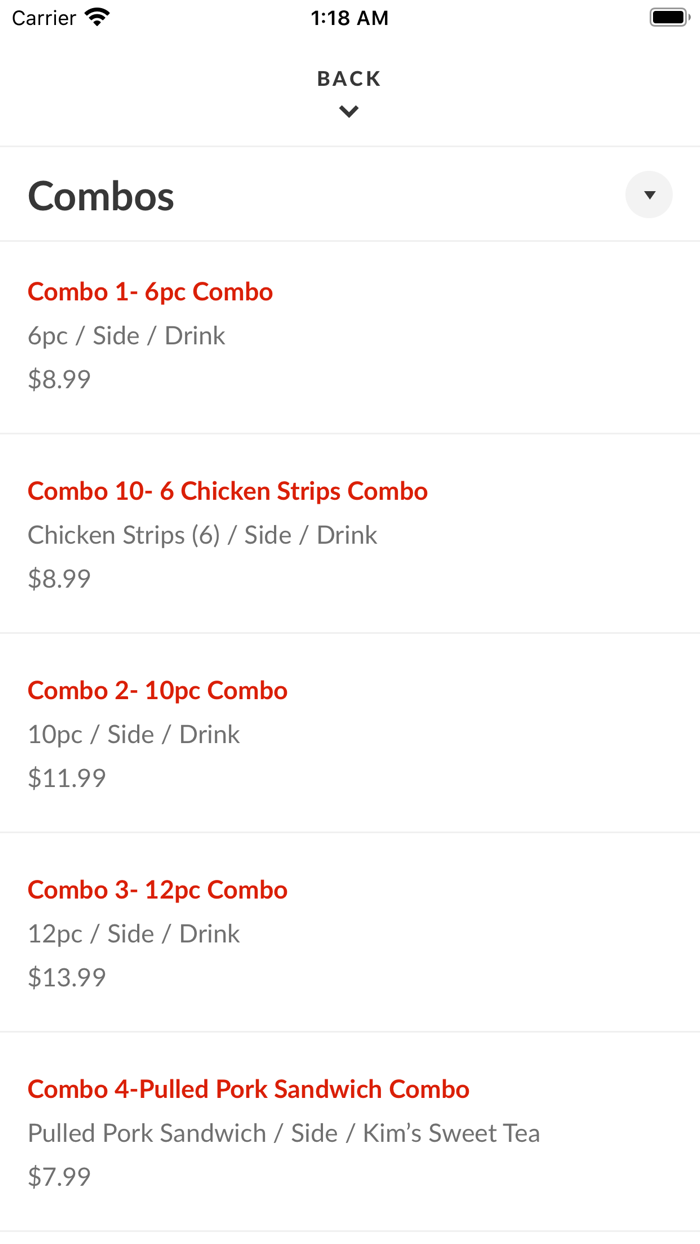
Task: Select Combo 1- 6pc Combo title
Action: pos(150,292)
